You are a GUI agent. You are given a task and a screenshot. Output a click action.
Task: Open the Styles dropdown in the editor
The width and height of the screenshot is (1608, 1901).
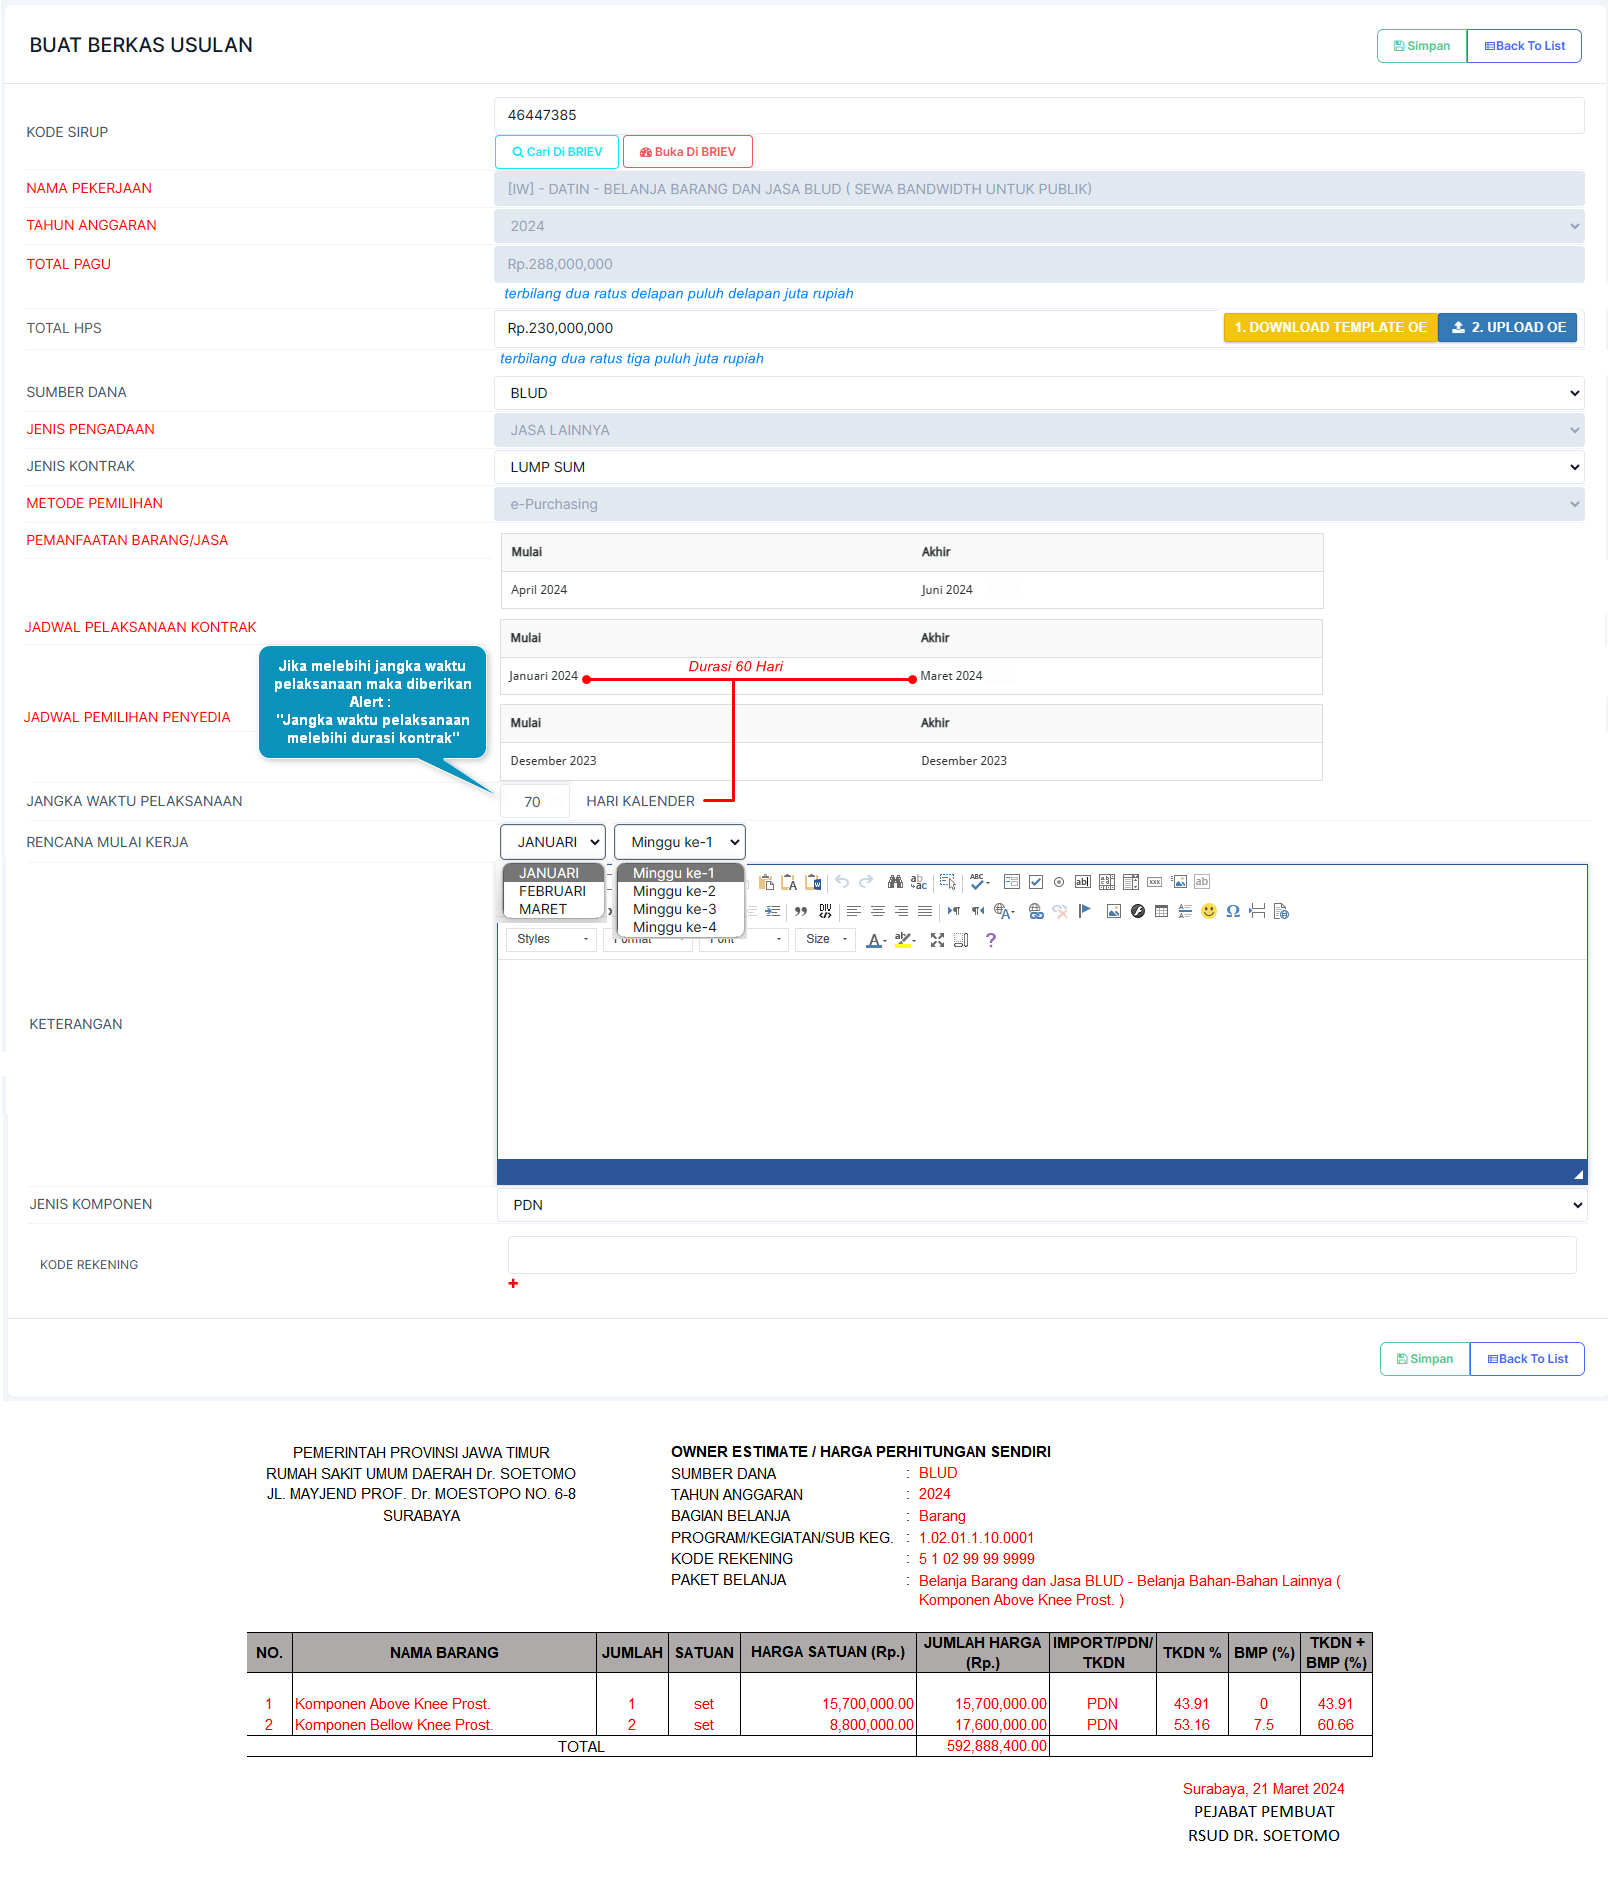pyautogui.click(x=552, y=939)
